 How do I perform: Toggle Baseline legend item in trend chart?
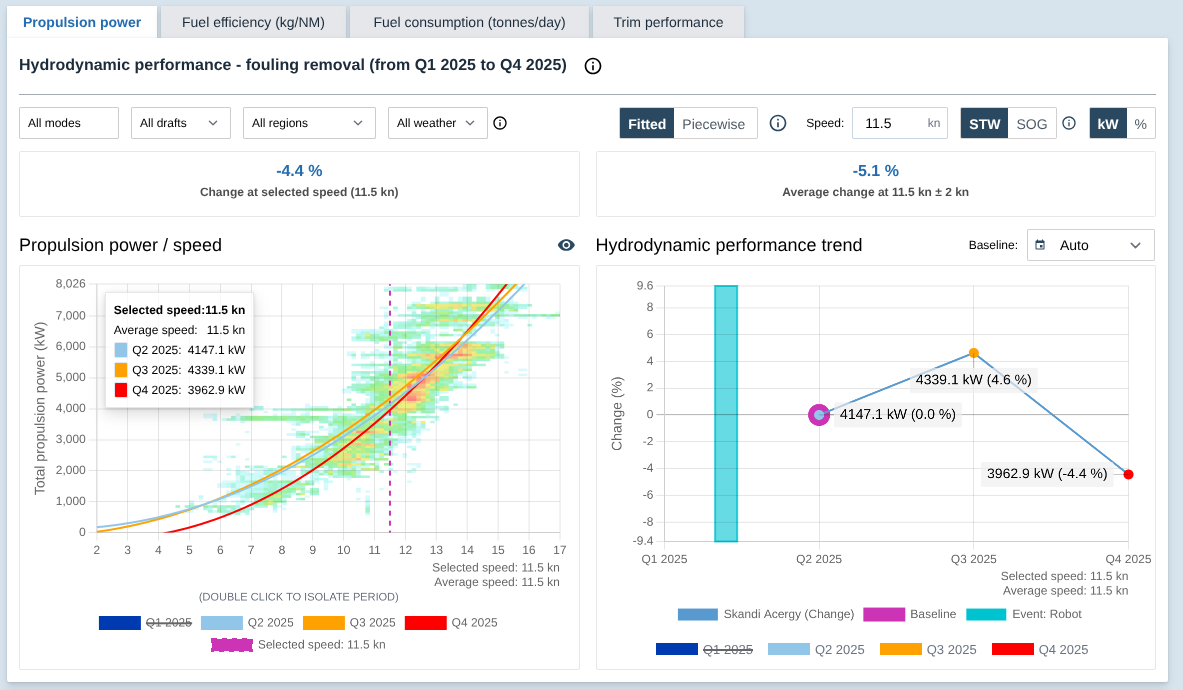909,615
